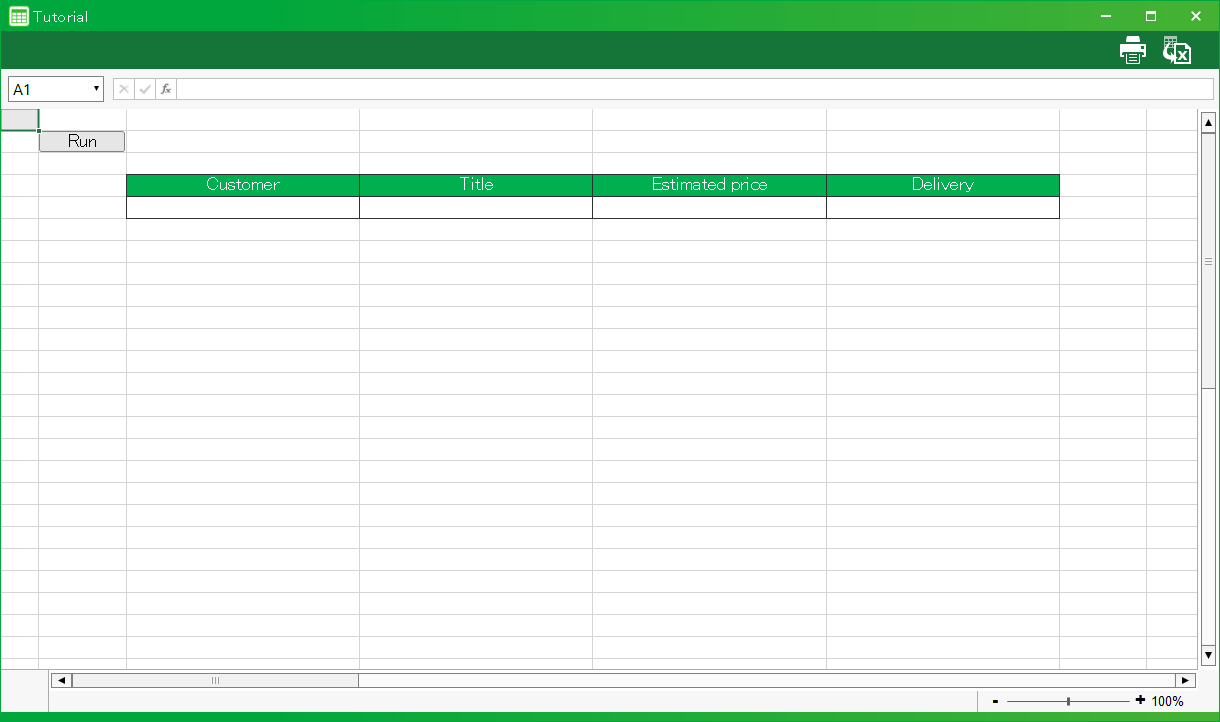1220x722 pixels.
Task: Click the 100% zoom level label
Action: coord(1167,702)
